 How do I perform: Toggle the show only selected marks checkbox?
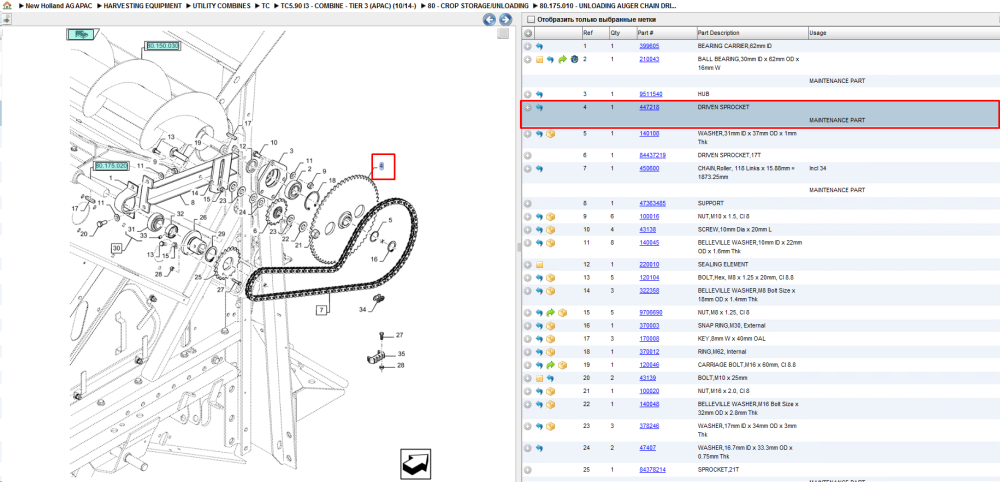(x=531, y=20)
